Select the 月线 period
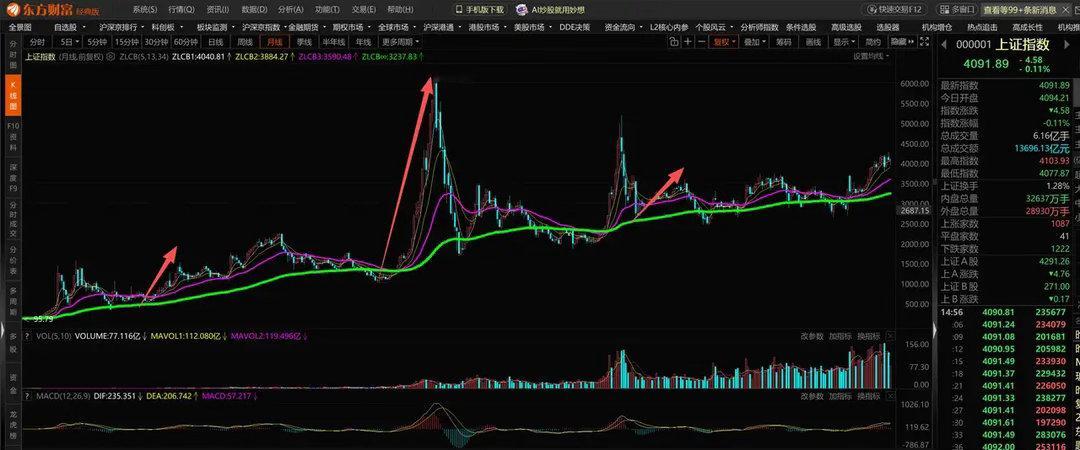 (x=274, y=42)
